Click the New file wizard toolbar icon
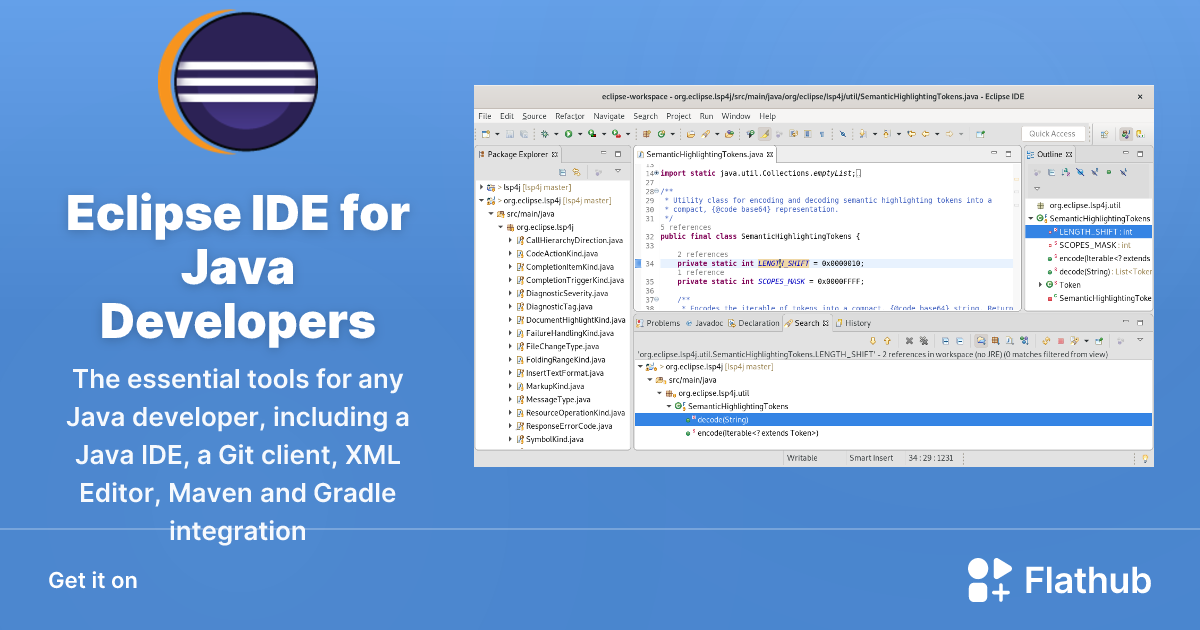Viewport: 1200px width, 630px height. pyautogui.click(x=485, y=133)
